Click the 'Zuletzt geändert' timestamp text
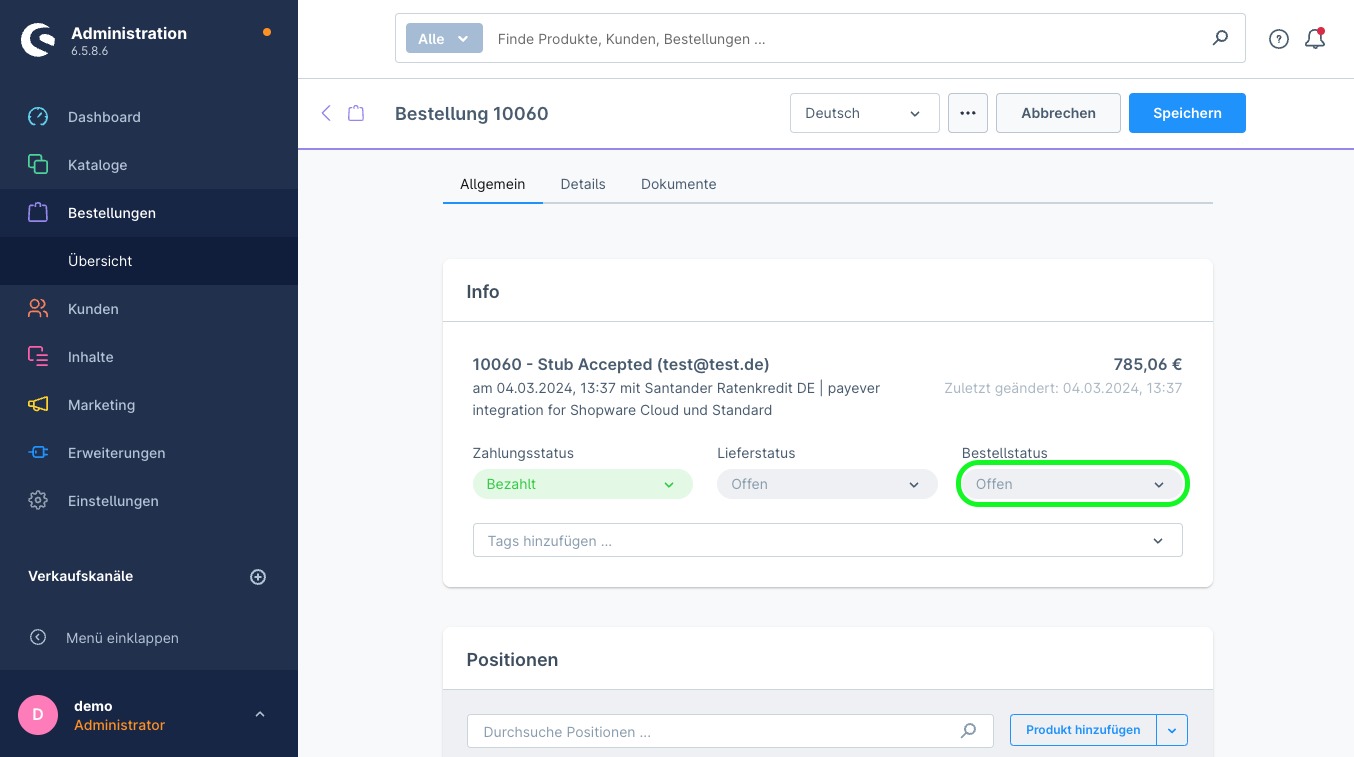Image resolution: width=1354 pixels, height=757 pixels. pos(1063,388)
